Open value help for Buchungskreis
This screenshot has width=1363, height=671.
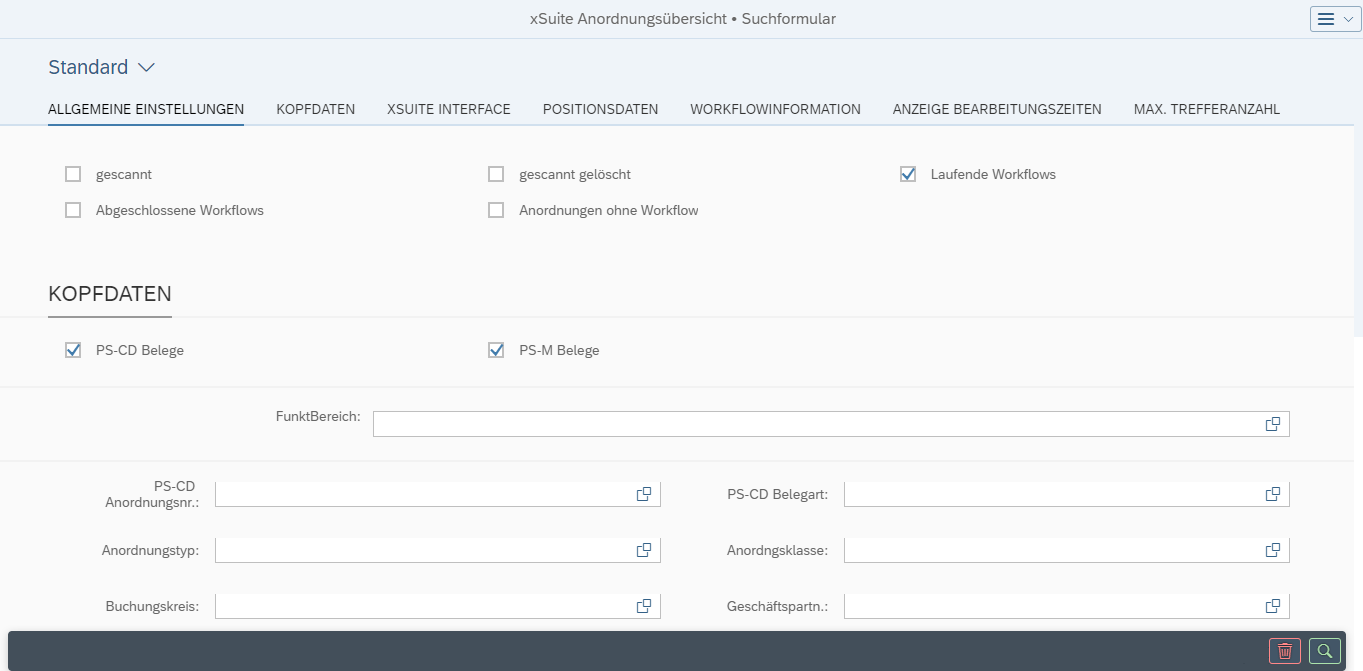pos(643,605)
